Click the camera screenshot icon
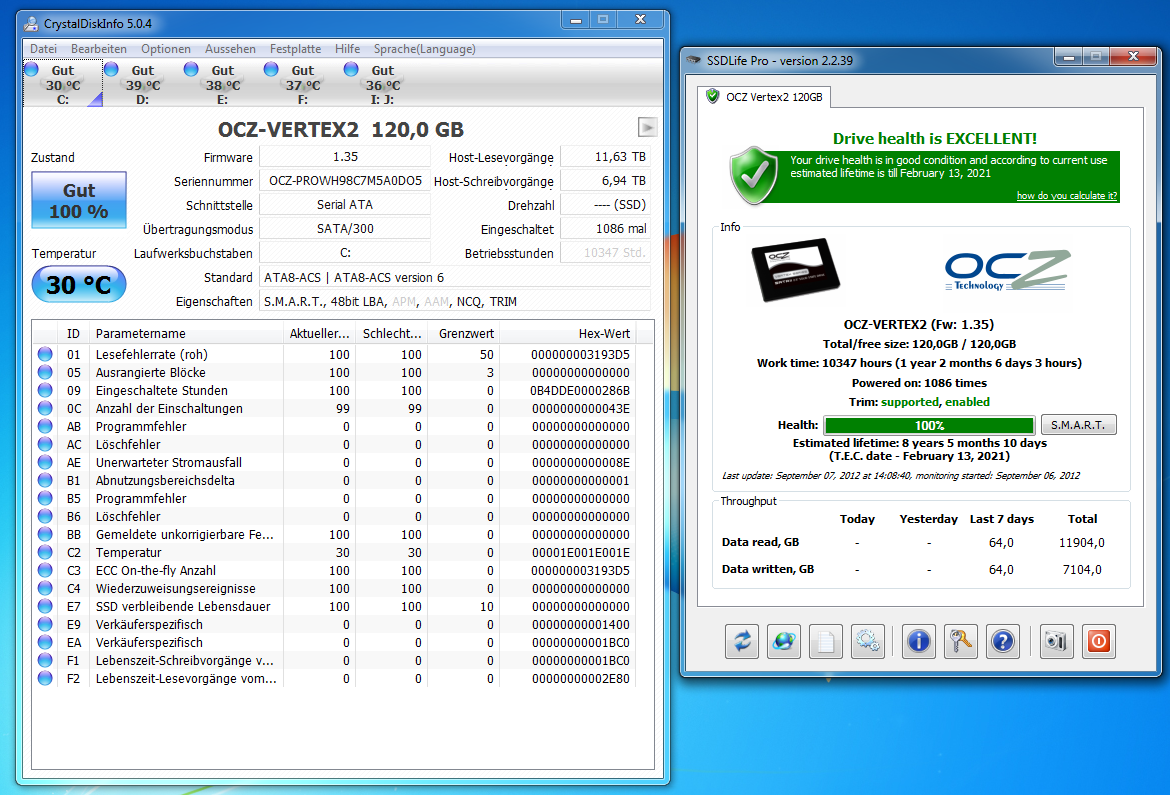This screenshot has height=795, width=1170. pos(1056,641)
